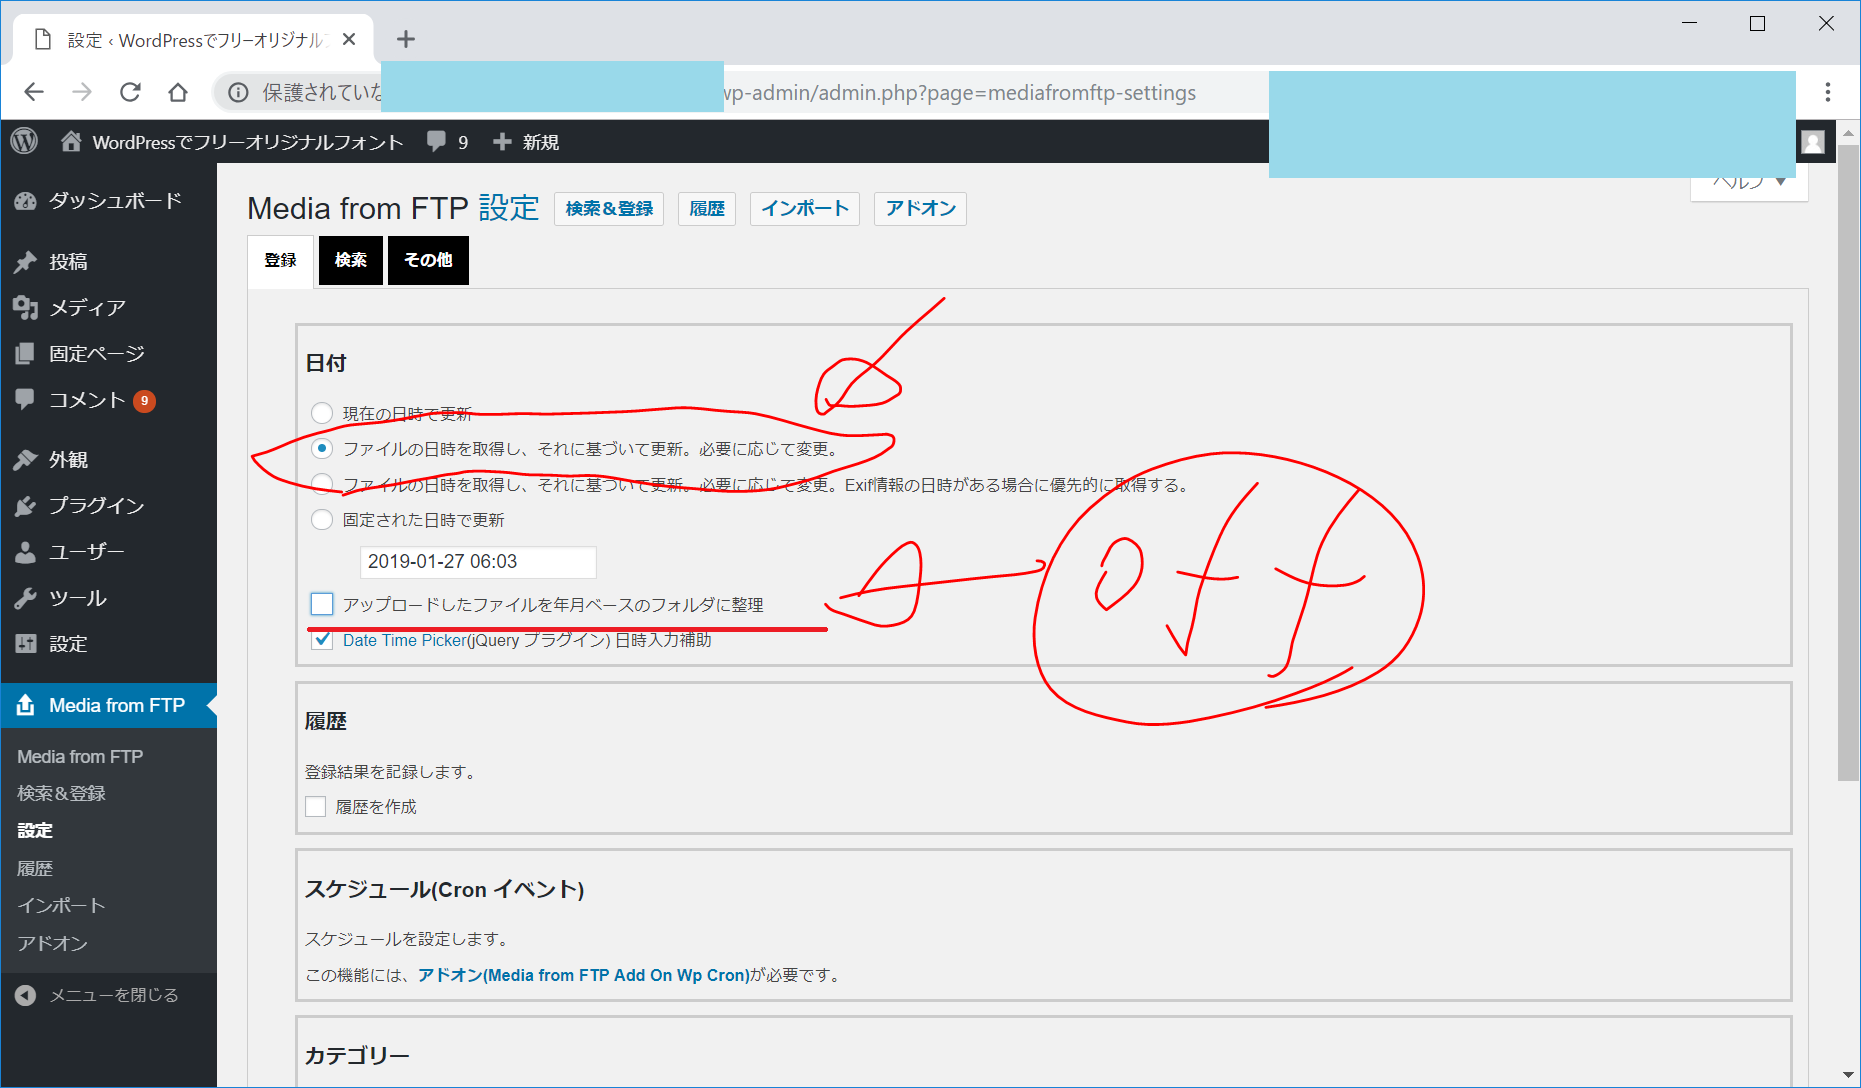Switch to the 検索 tab
This screenshot has width=1861, height=1088.
click(351, 260)
